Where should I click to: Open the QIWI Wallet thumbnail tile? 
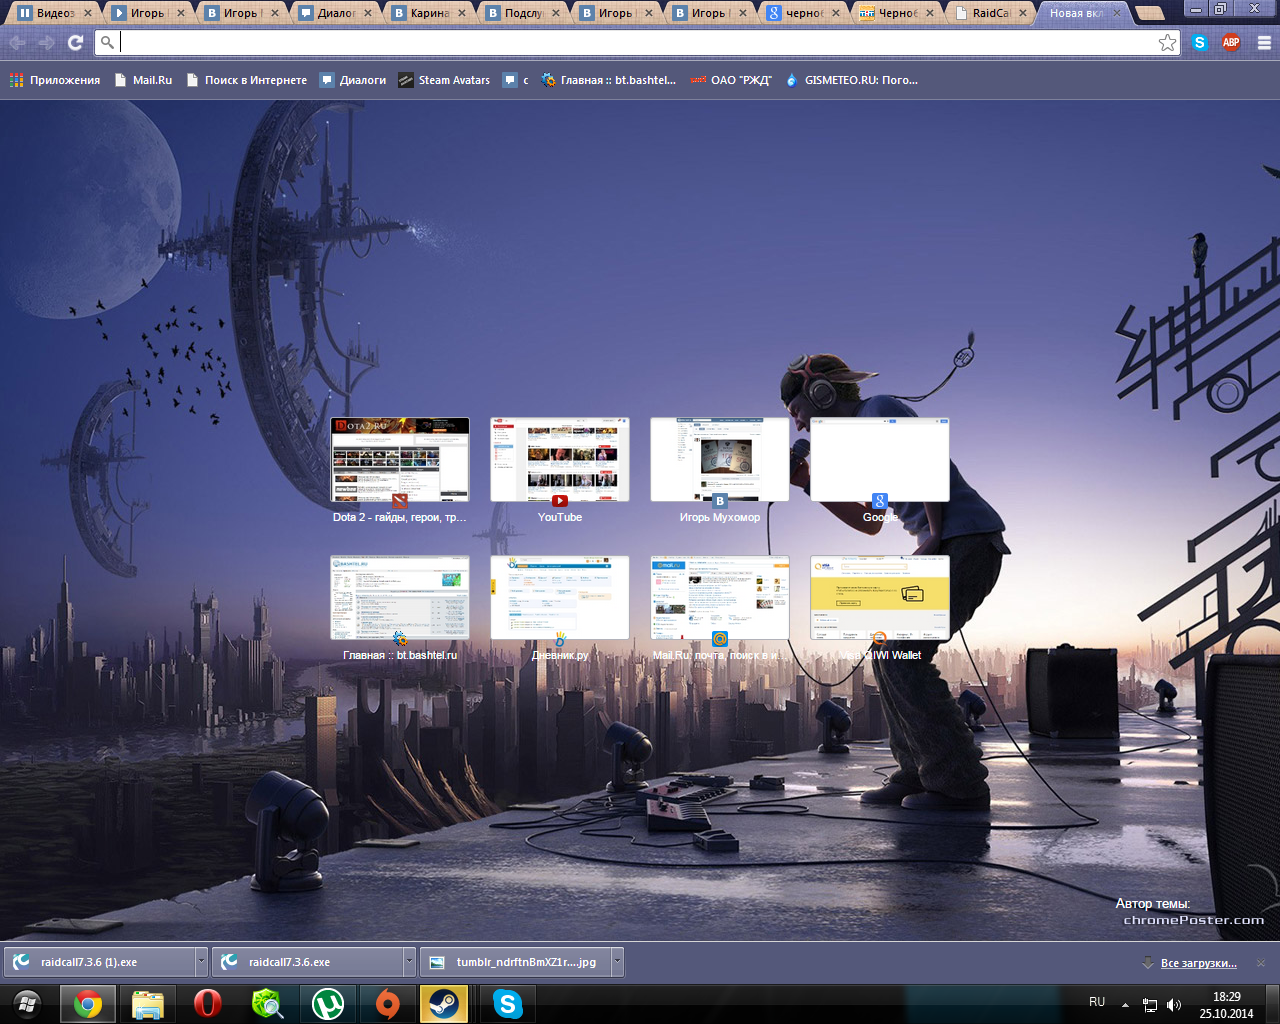pyautogui.click(x=880, y=598)
